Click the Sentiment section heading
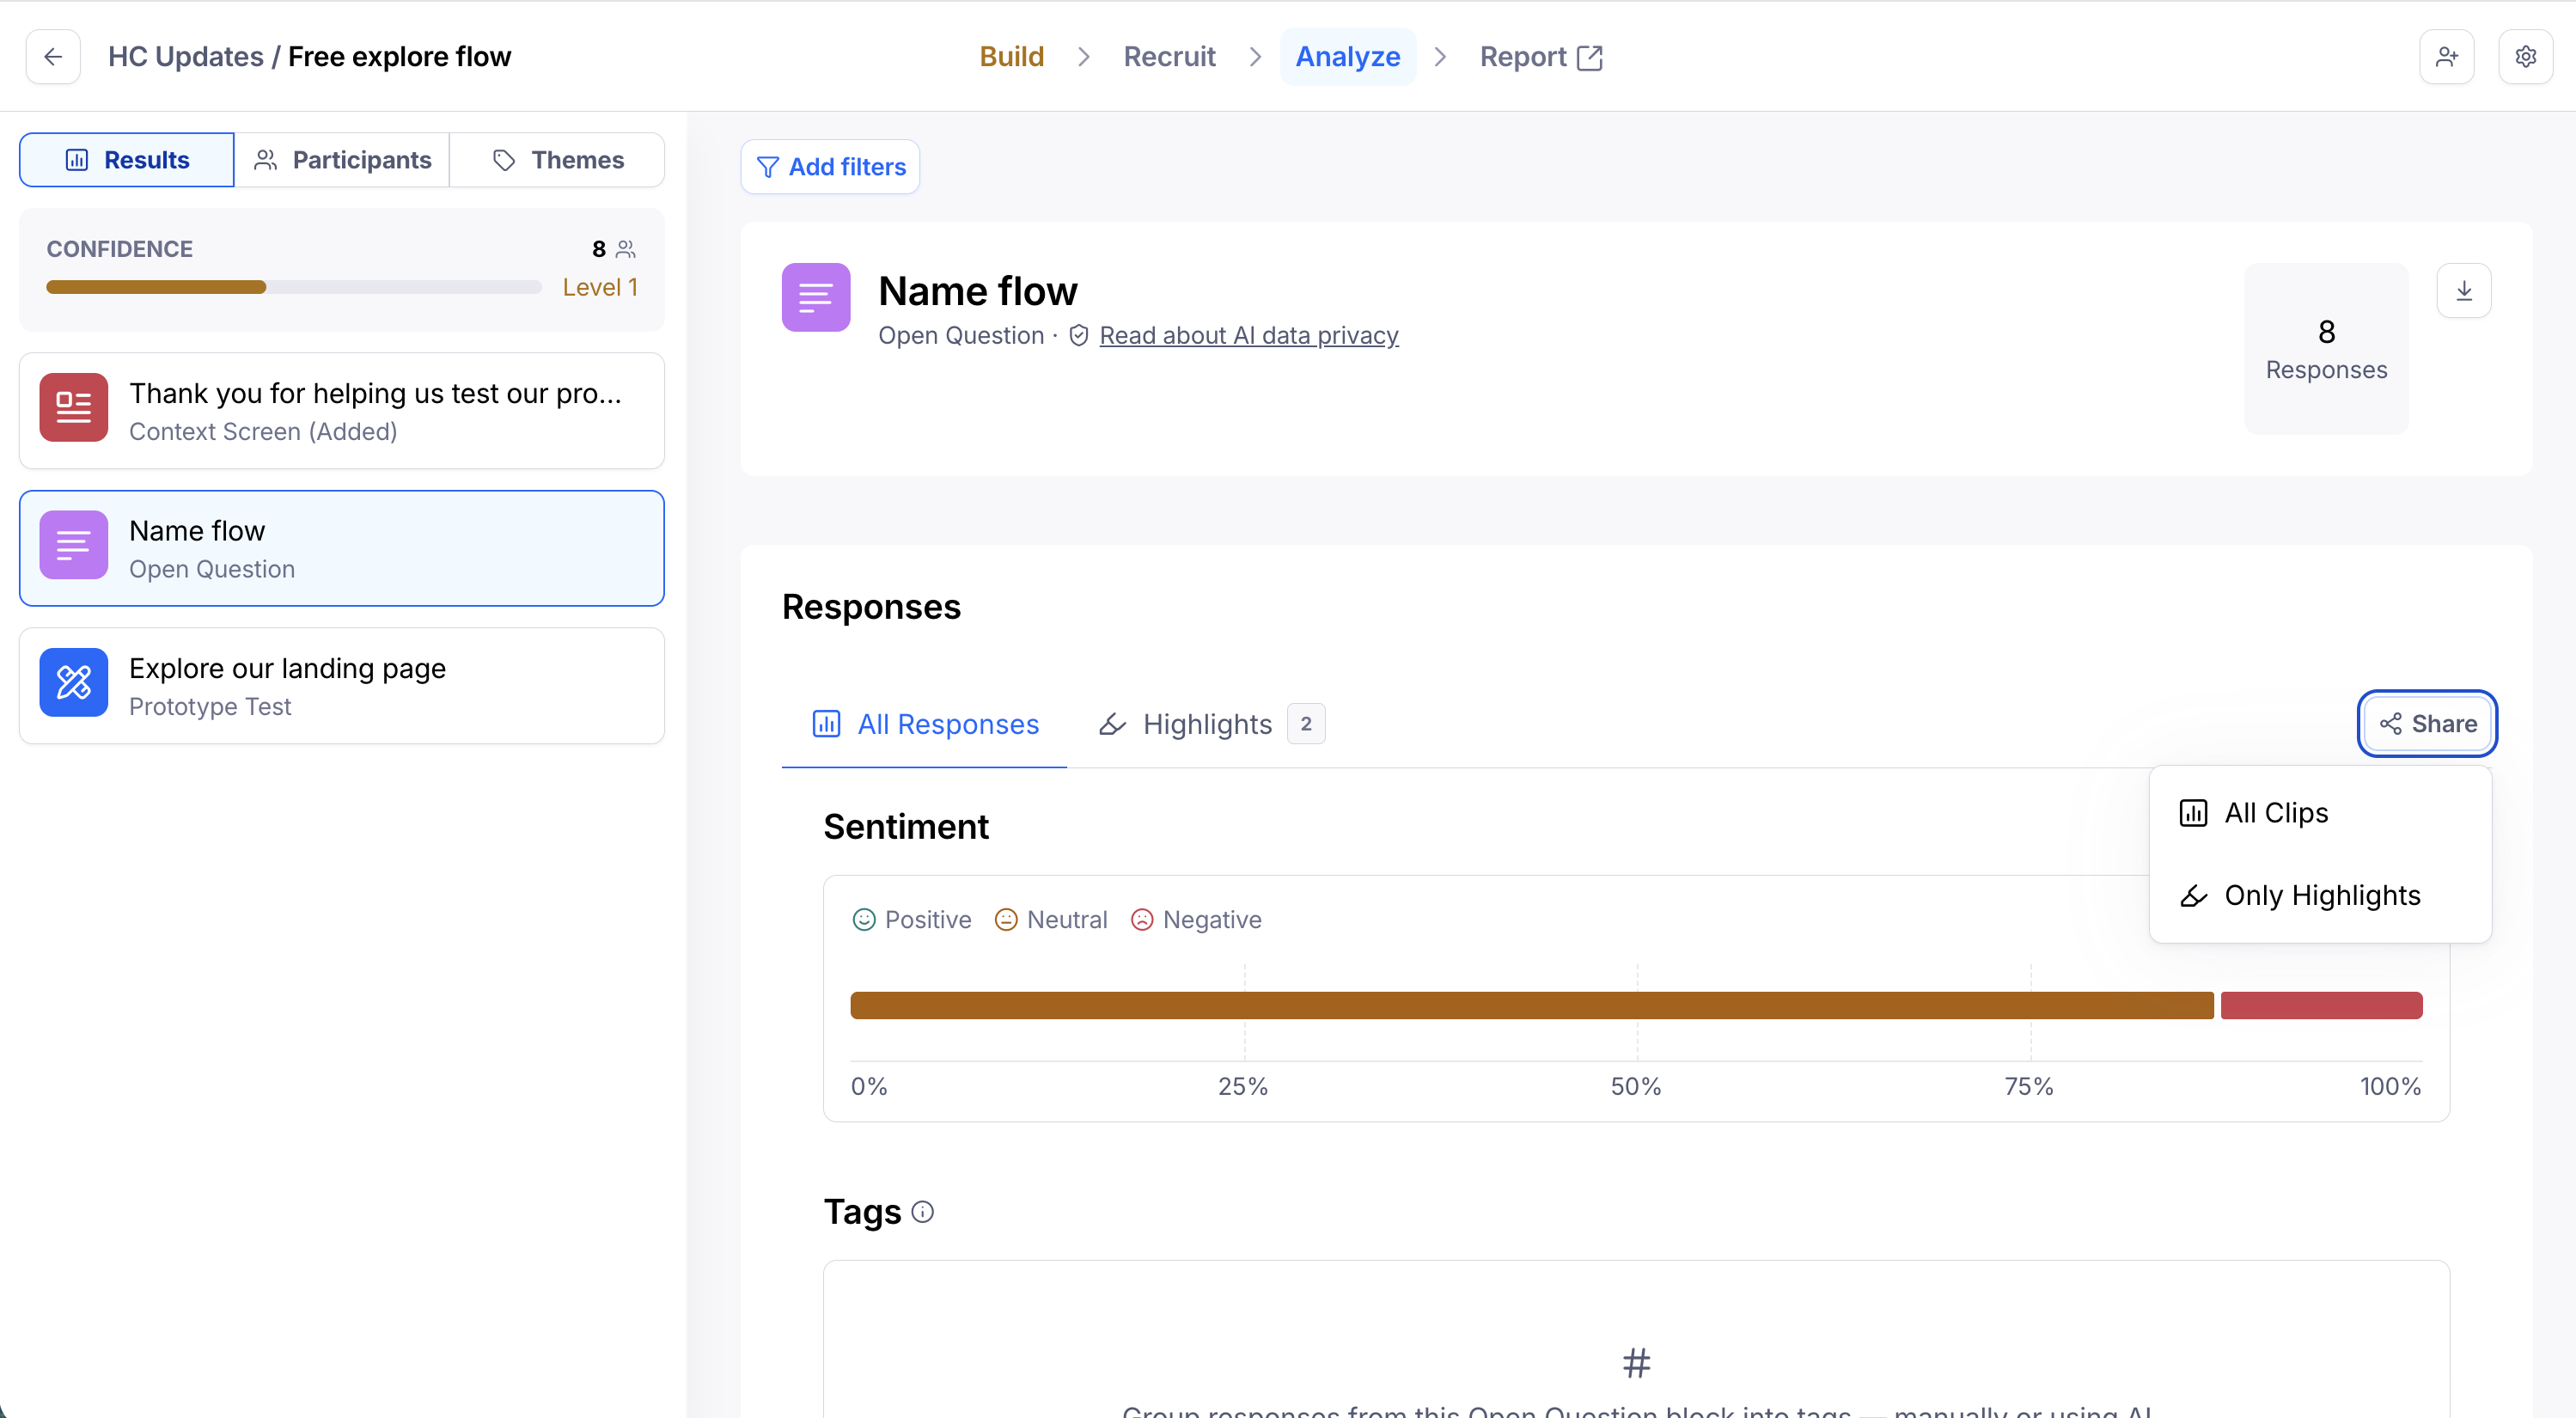Screen dimensions: 2576x1418 (x=906, y=827)
